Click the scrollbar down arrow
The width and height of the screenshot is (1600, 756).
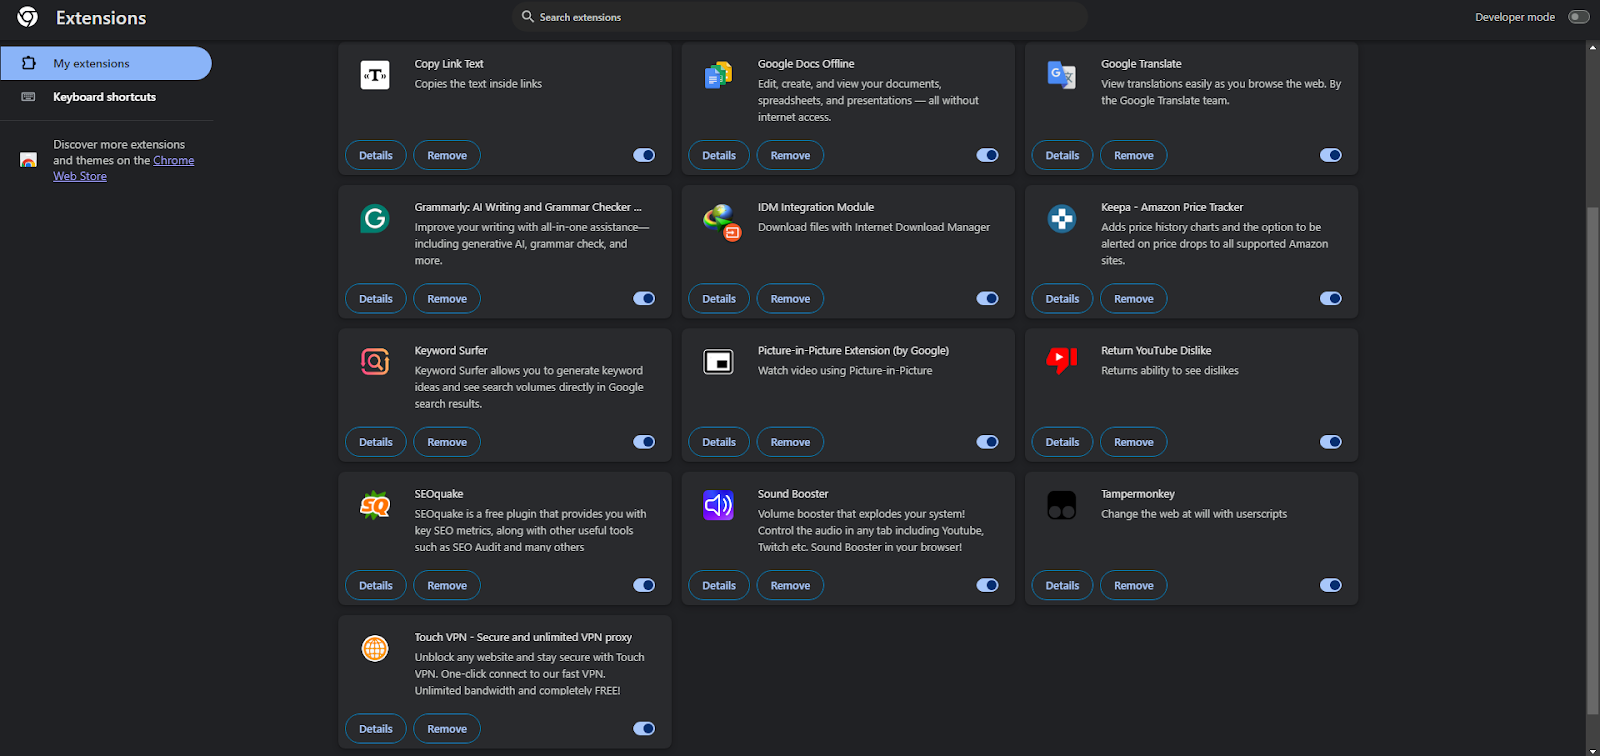1593,750
